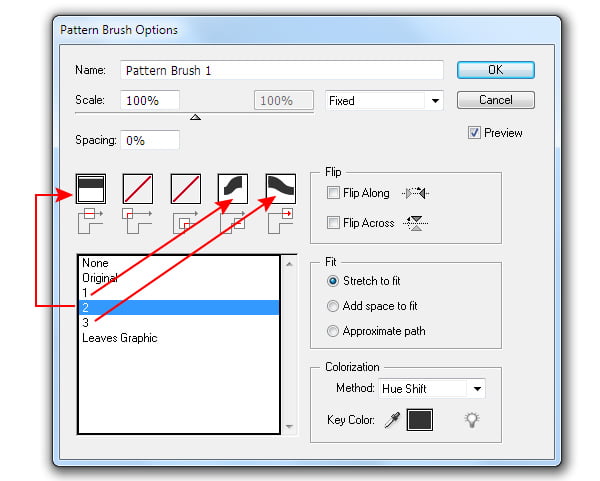Open the colorization Method dropdown
Viewport: 600px width, 481px height.
tap(432, 389)
